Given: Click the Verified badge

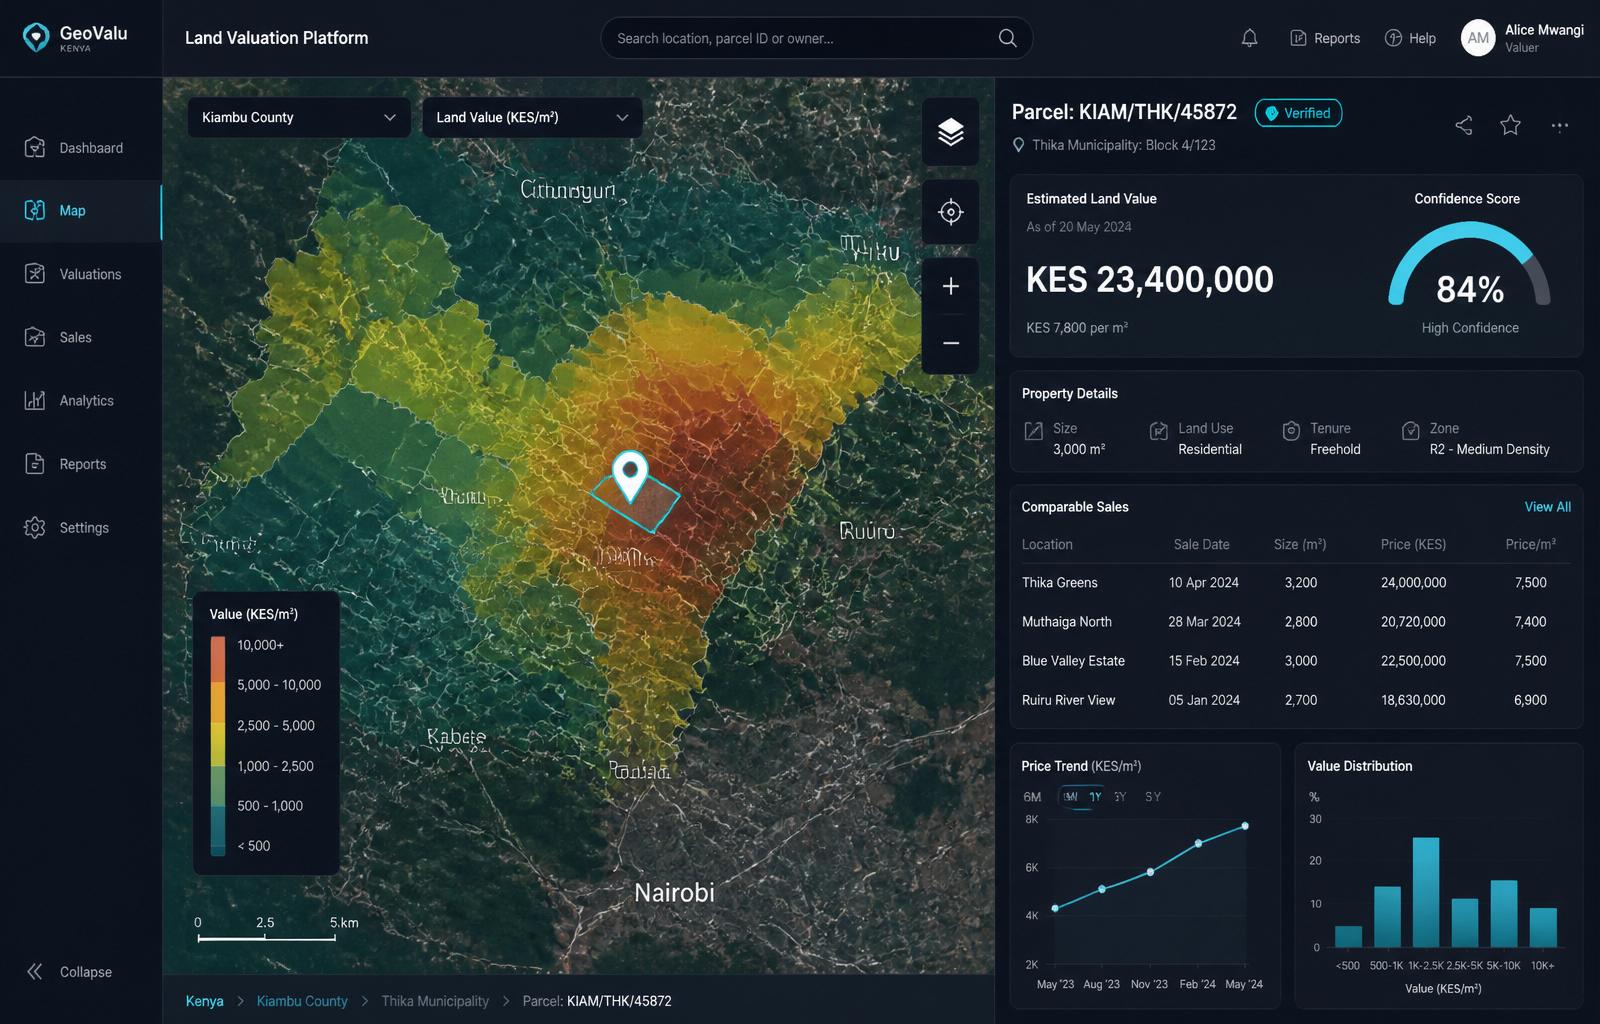Looking at the screenshot, I should [1298, 113].
